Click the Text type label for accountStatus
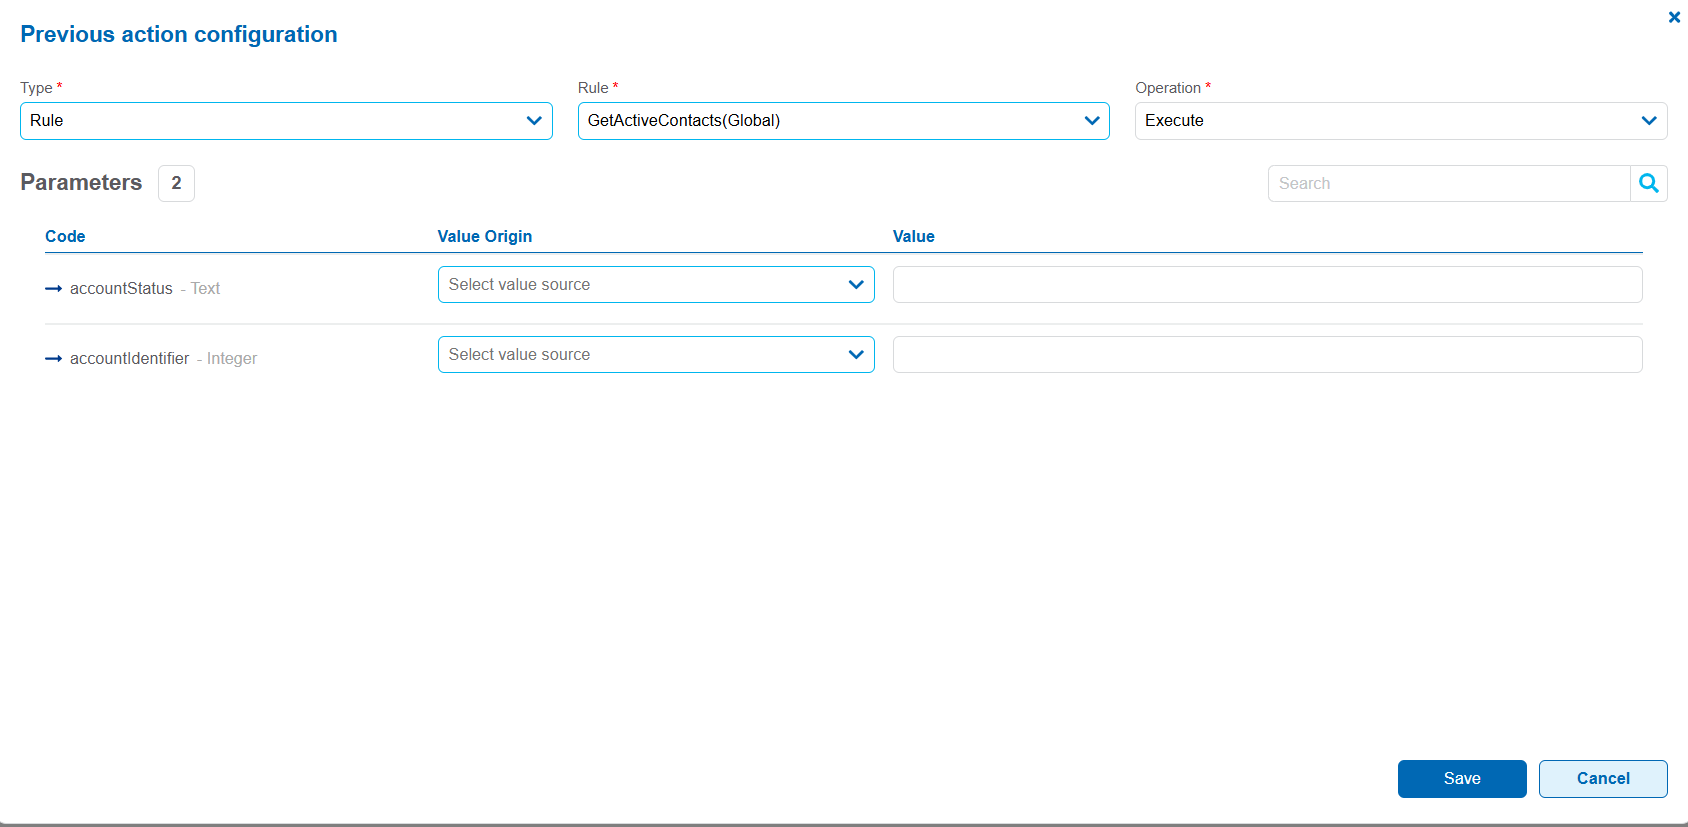The height and width of the screenshot is (827, 1688). [x=205, y=289]
